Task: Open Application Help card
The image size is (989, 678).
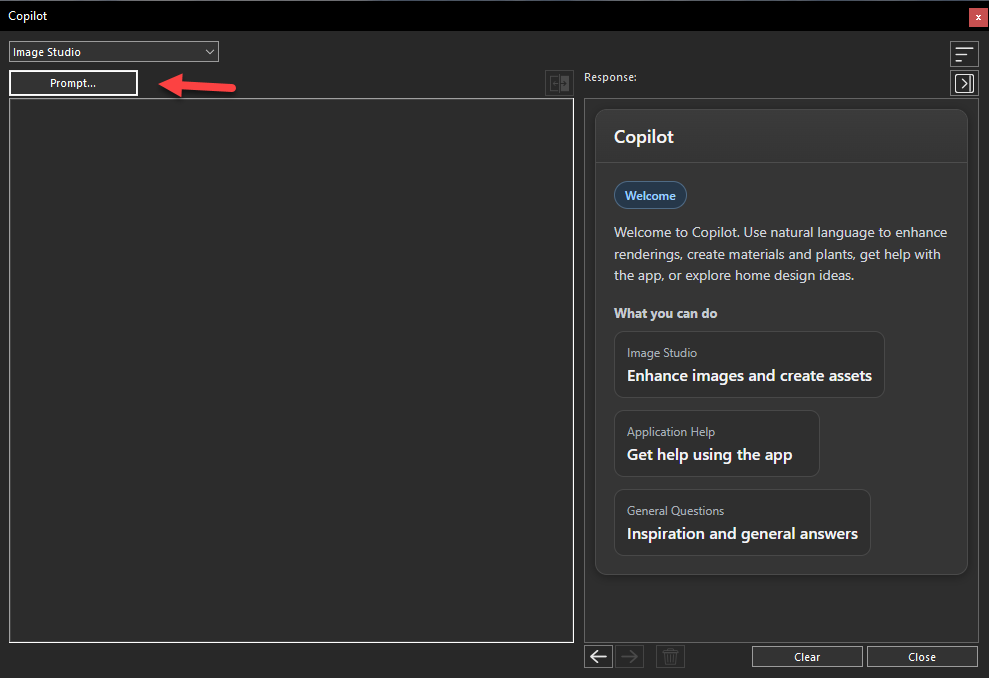Action: point(717,443)
